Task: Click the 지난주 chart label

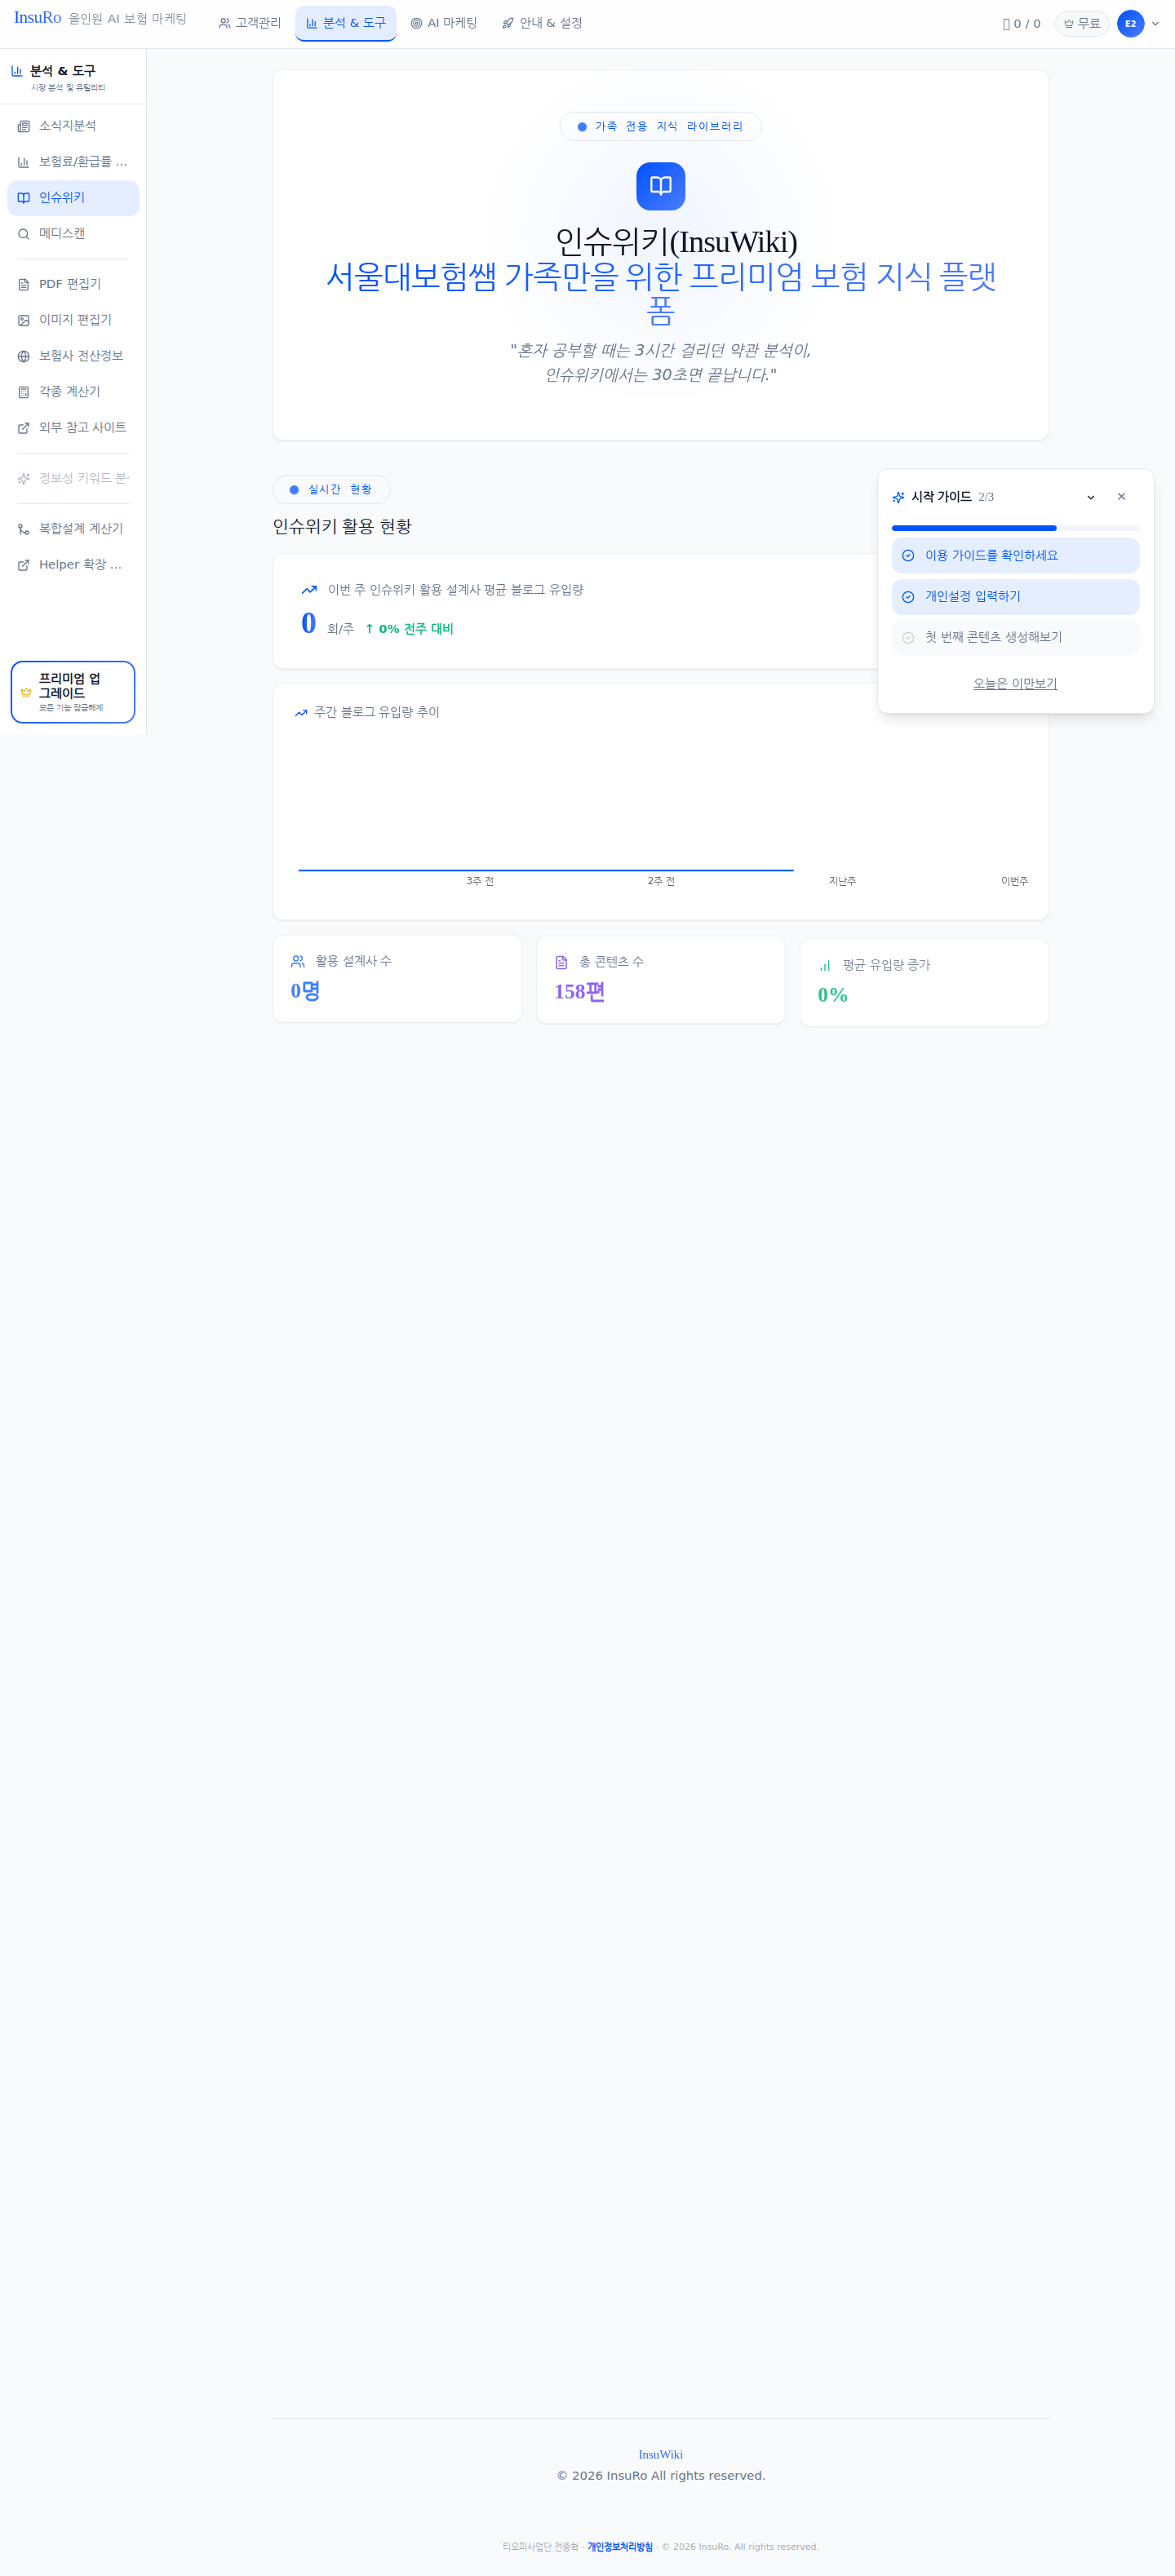Action: [x=842, y=881]
